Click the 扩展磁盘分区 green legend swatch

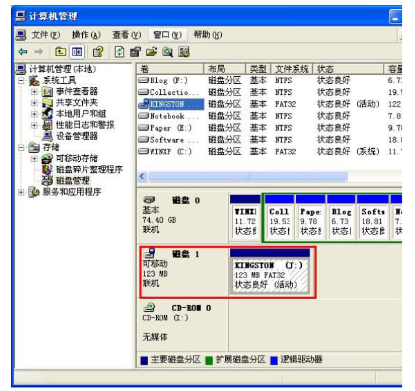tap(209, 361)
